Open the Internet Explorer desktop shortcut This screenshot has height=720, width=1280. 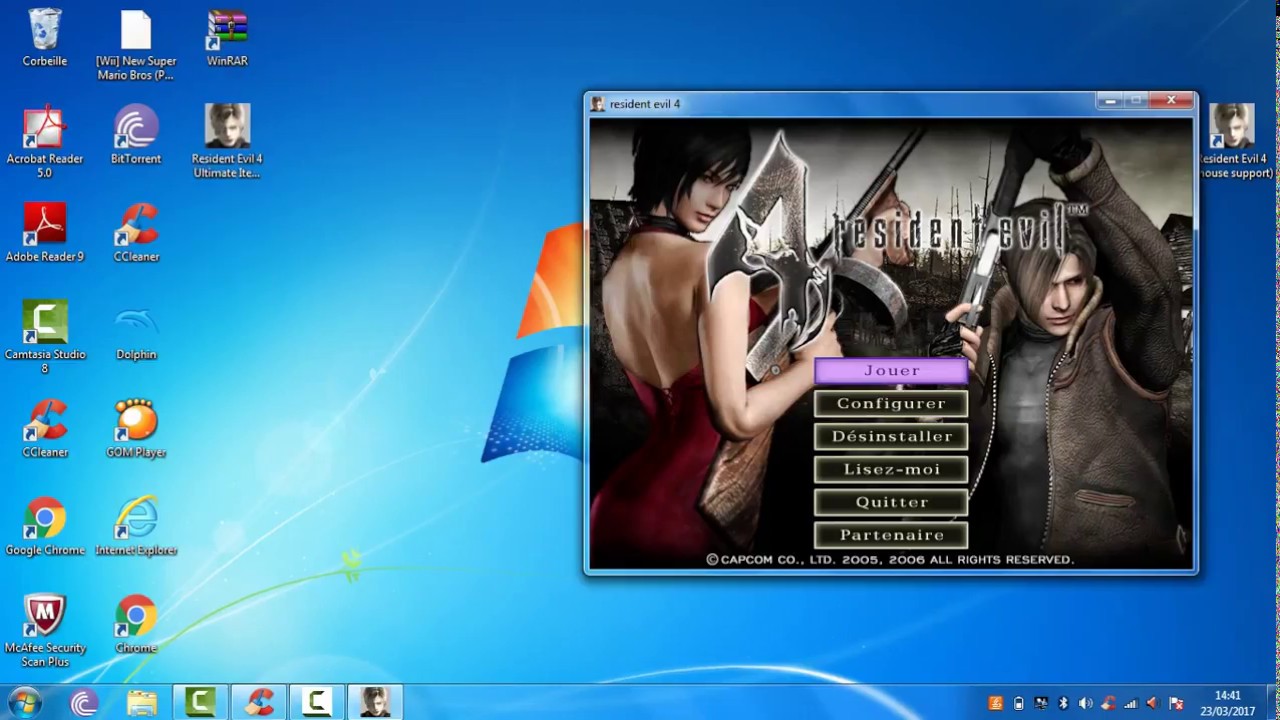point(136,527)
